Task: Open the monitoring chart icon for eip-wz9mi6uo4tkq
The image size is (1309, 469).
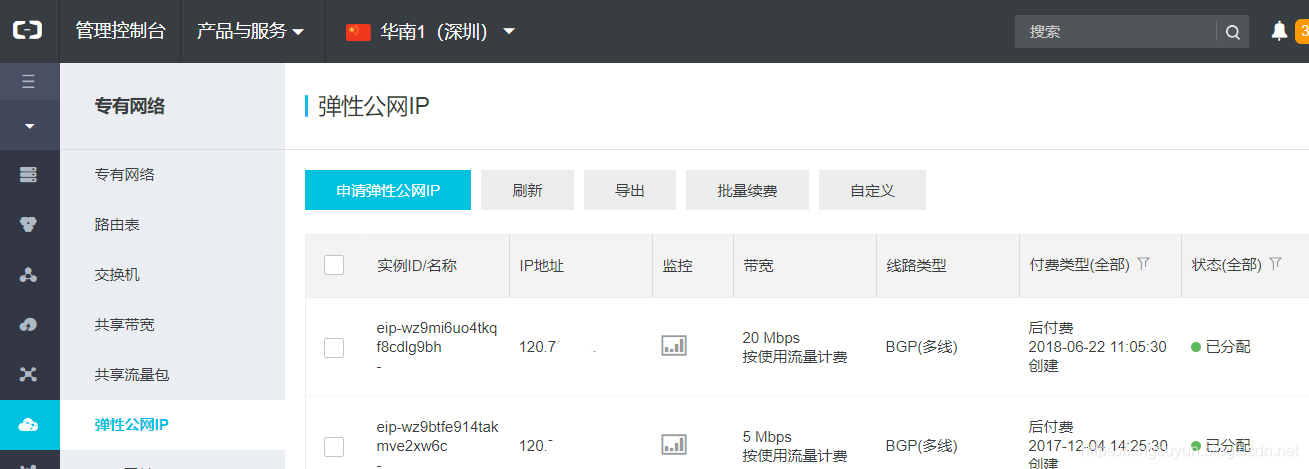Action: tap(674, 346)
